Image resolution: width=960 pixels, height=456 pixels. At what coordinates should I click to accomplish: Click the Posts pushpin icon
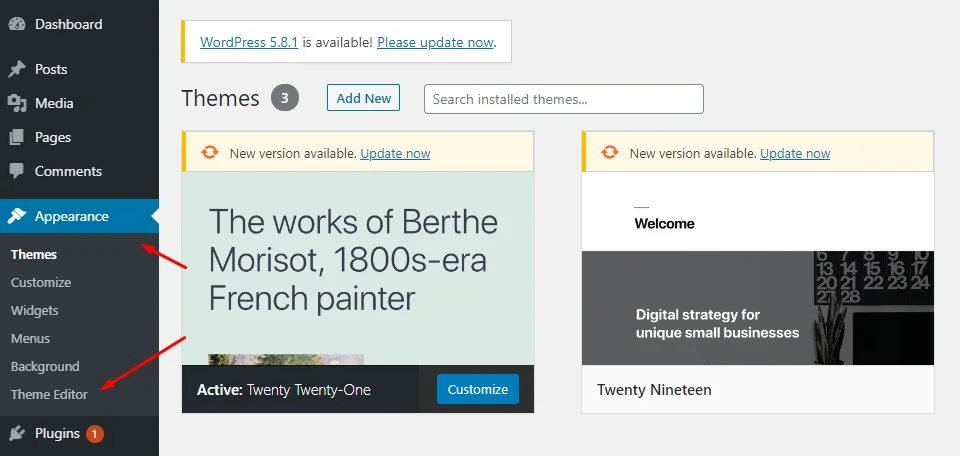17,69
